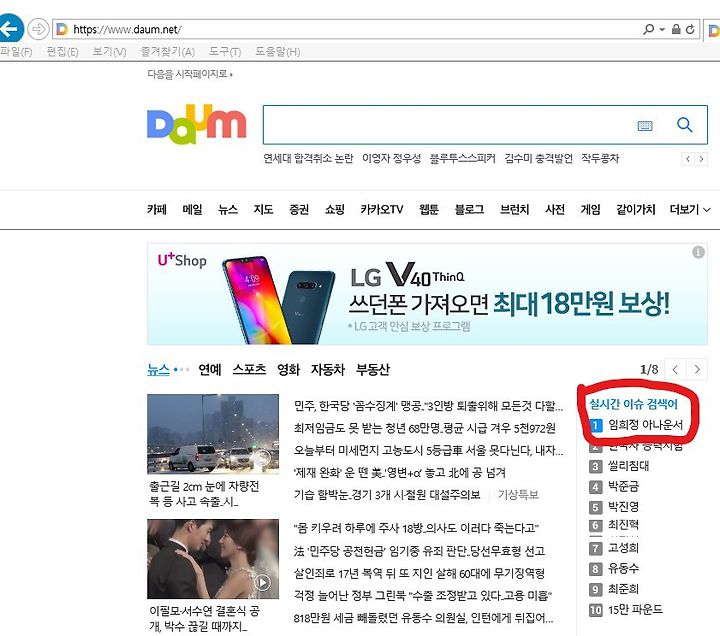Select the 부동산 content tab

pos(373,369)
